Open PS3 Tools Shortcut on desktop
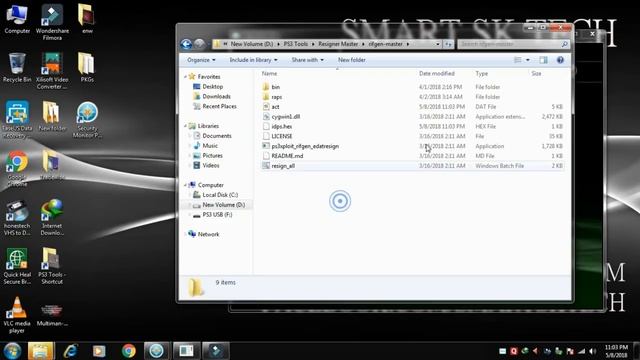The image size is (640, 360). (52, 266)
